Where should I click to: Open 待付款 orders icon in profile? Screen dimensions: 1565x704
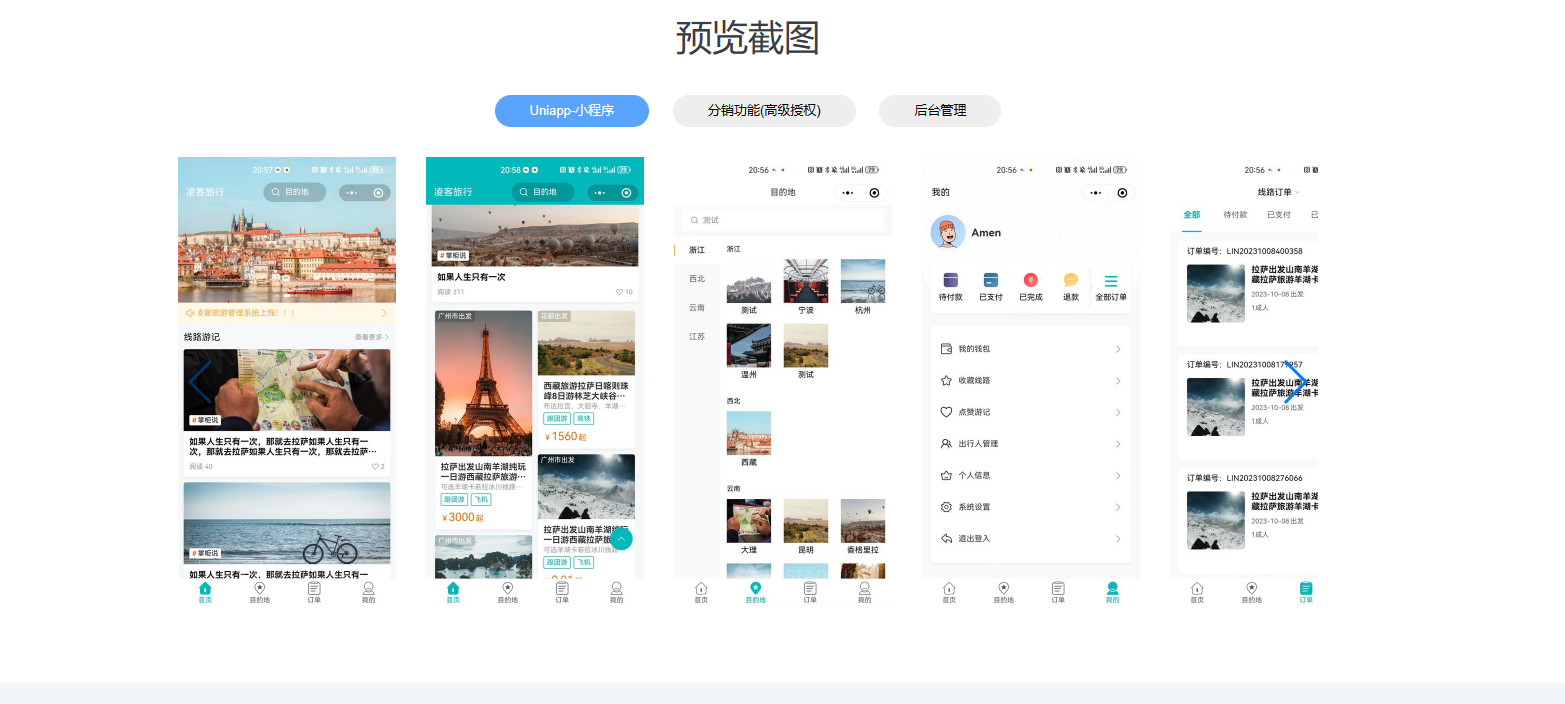(x=950, y=281)
